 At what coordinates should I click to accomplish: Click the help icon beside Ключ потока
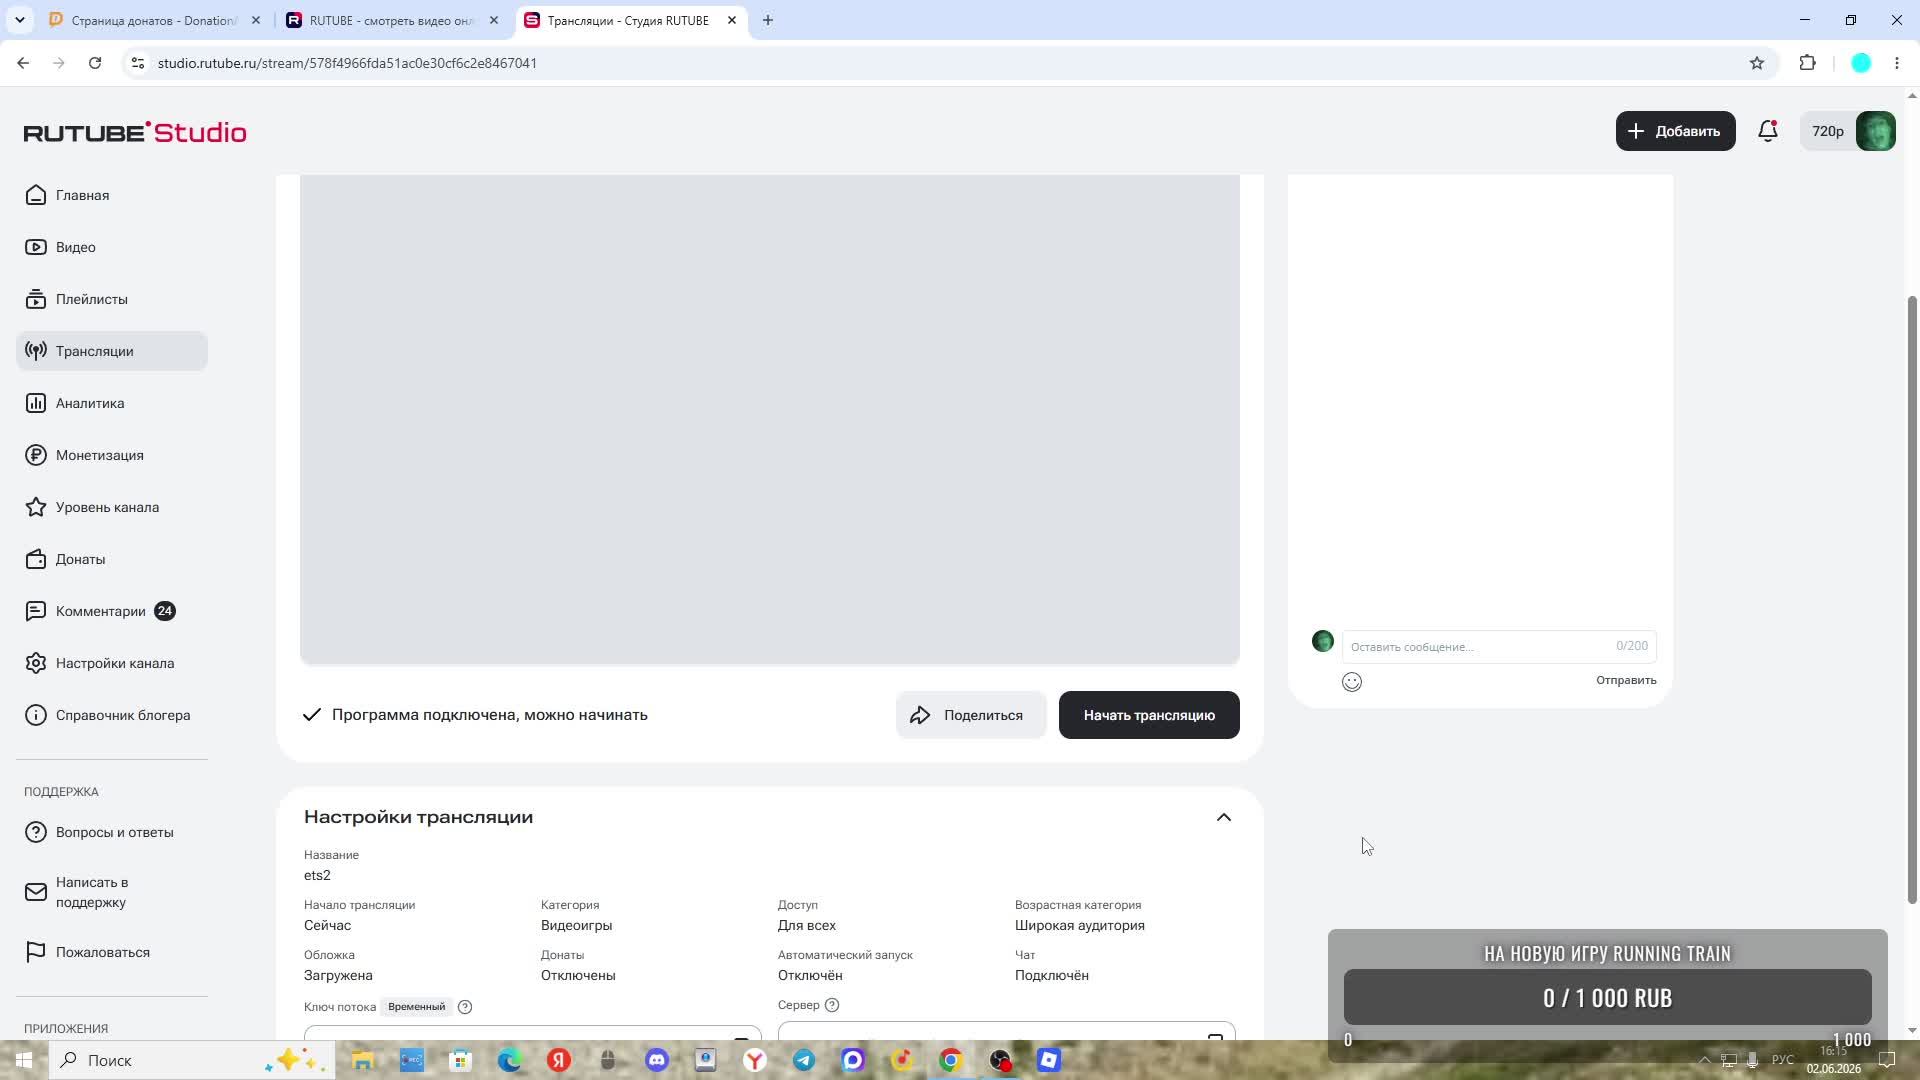[465, 1007]
